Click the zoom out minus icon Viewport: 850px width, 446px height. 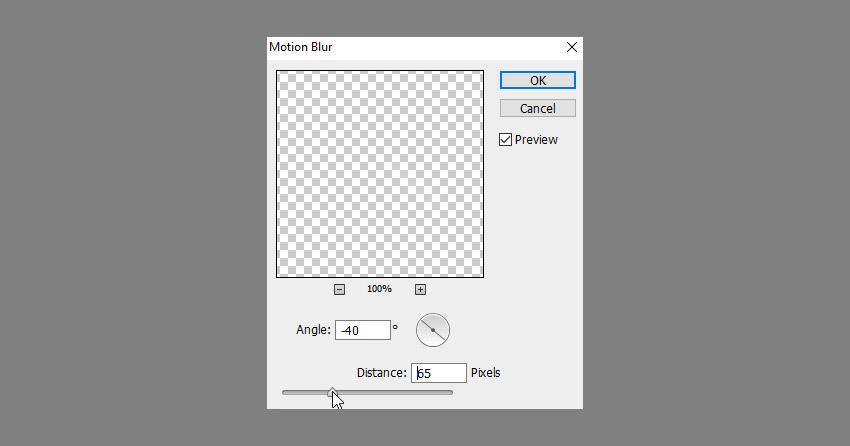[x=339, y=289]
